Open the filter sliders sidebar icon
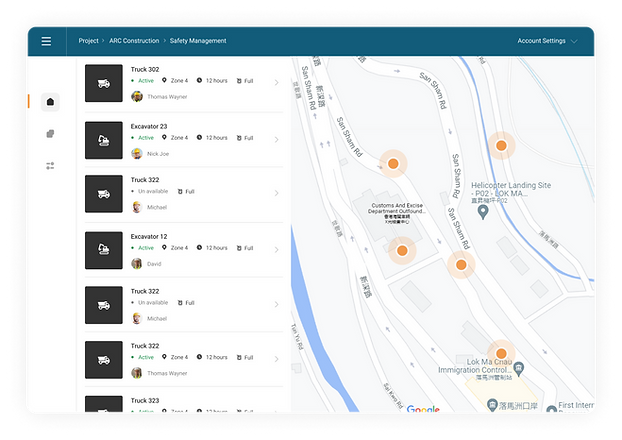The image size is (622, 440). click(50, 166)
